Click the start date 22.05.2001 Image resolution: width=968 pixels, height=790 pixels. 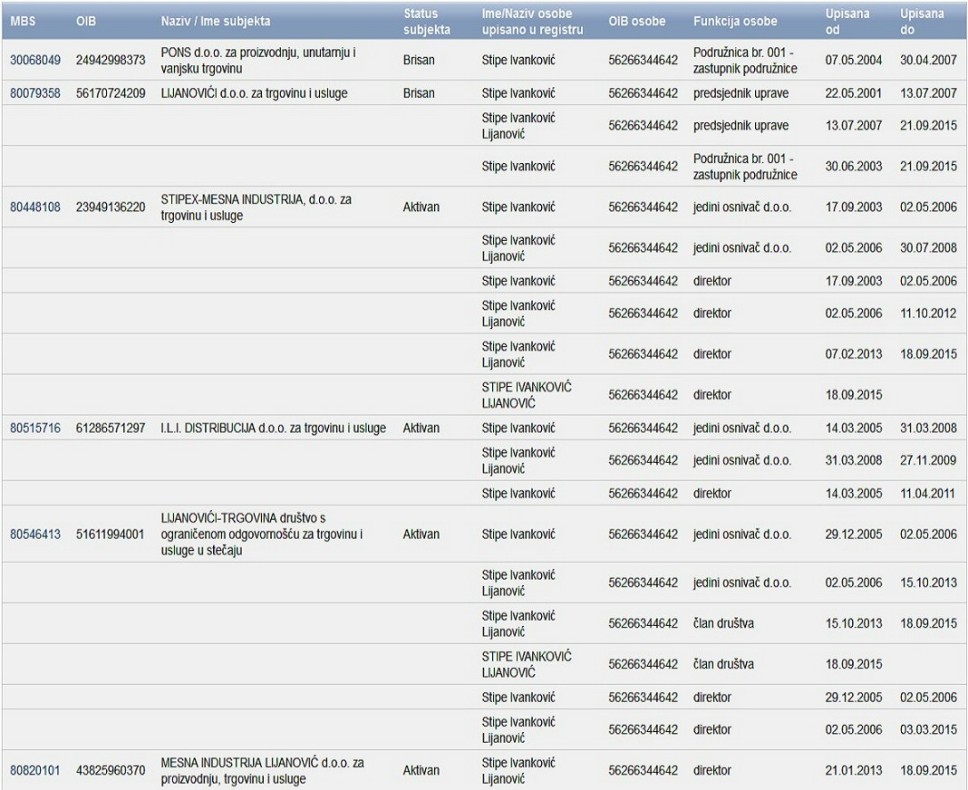853,94
